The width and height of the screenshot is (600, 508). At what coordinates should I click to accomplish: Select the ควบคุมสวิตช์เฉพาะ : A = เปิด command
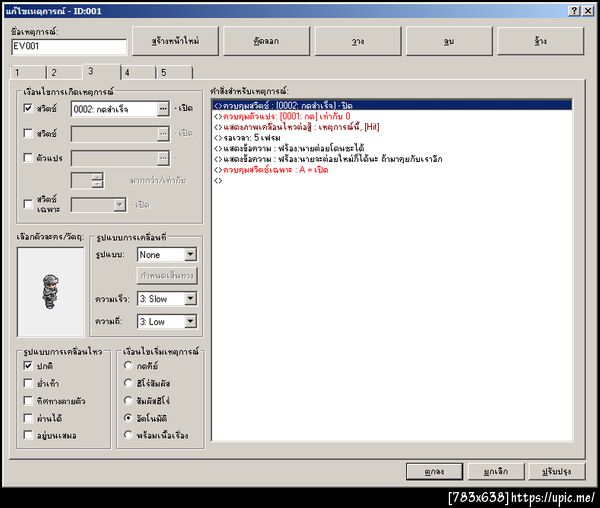tap(392, 169)
